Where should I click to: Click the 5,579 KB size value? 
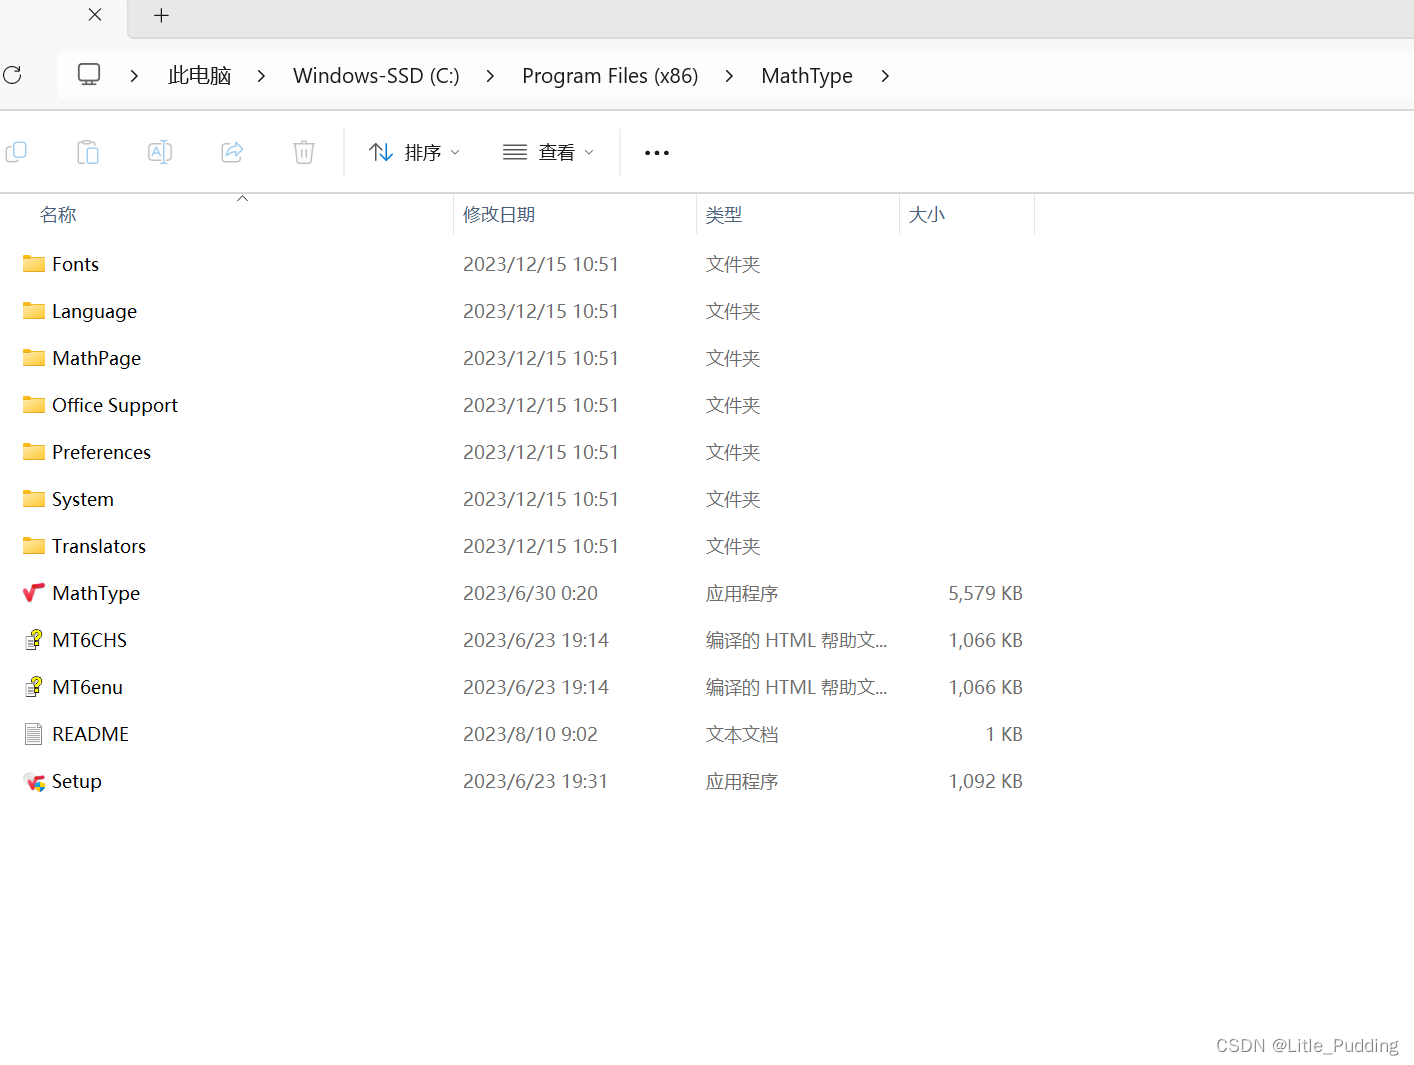(x=985, y=593)
